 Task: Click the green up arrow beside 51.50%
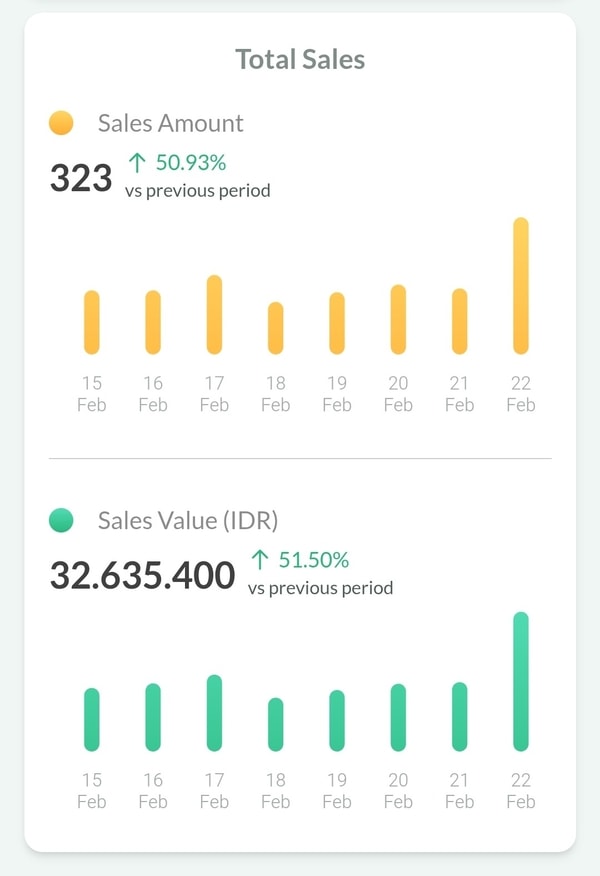(260, 559)
